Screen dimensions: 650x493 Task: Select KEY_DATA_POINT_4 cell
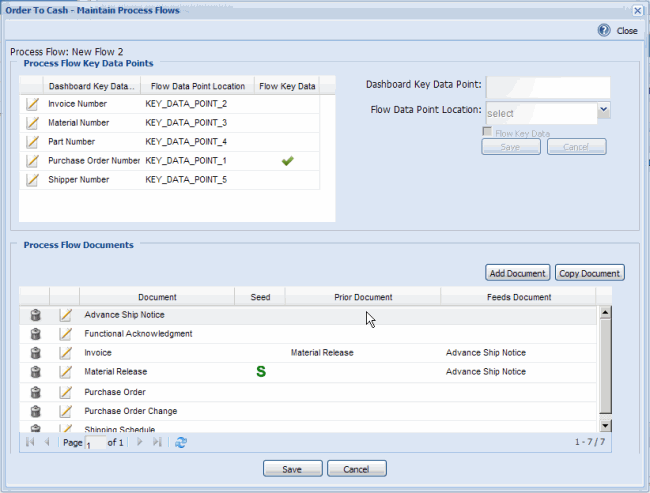click(186, 142)
